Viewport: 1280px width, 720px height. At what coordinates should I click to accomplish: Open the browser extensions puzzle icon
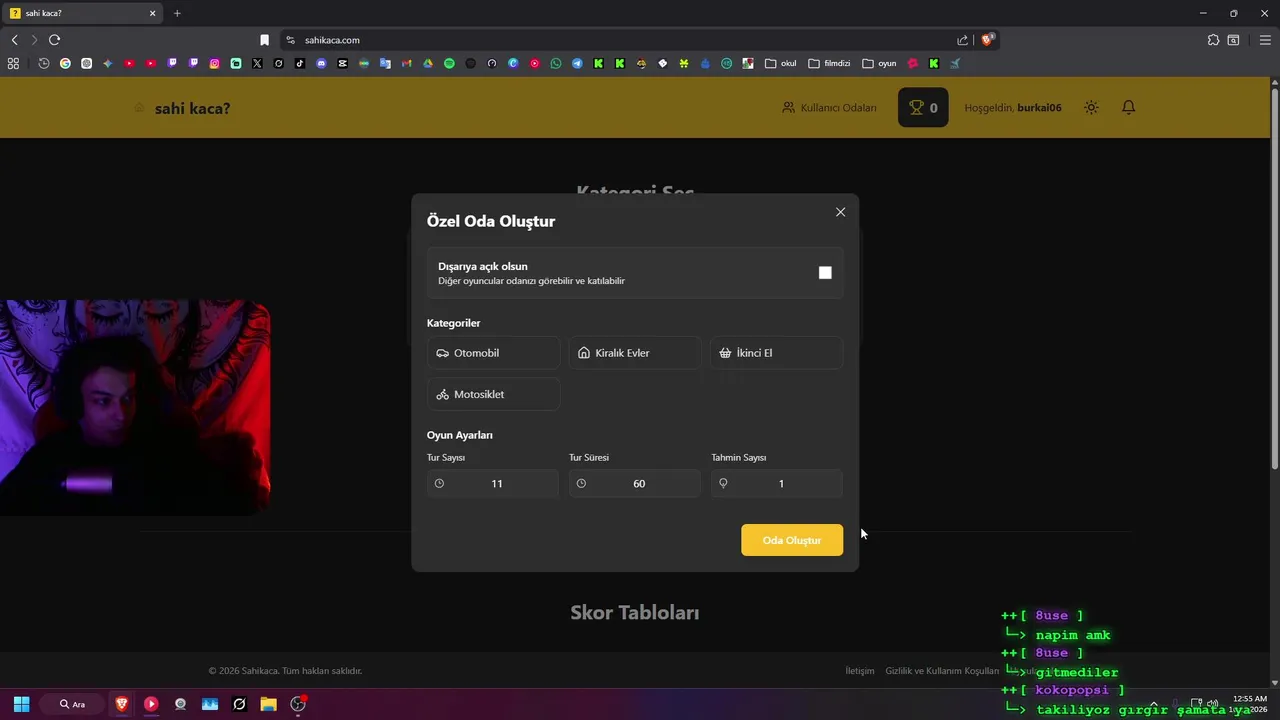(x=1213, y=40)
